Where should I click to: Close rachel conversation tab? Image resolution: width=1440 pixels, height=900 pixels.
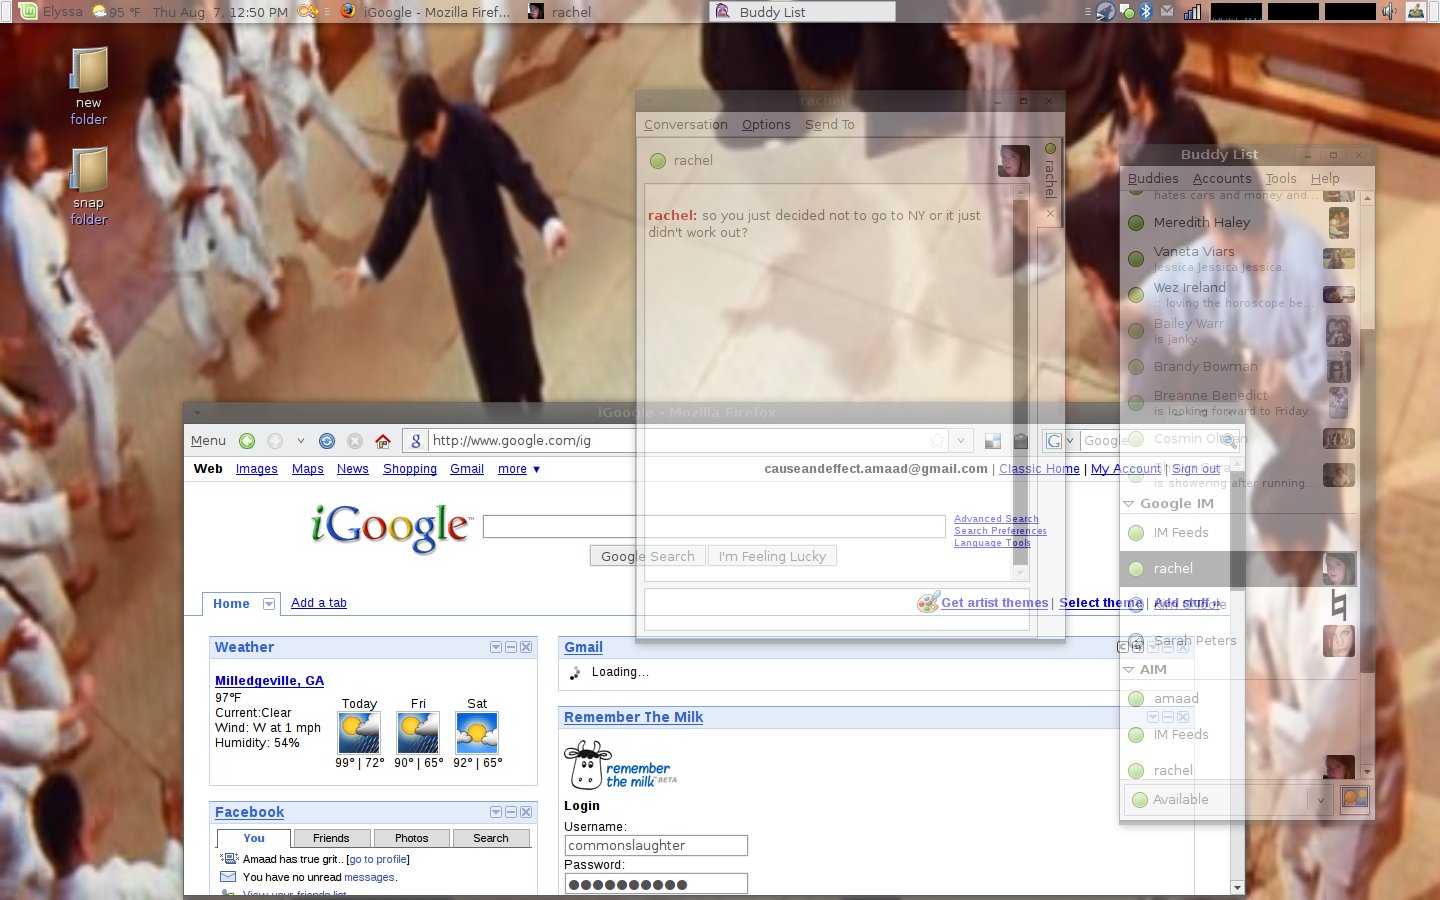1050,213
